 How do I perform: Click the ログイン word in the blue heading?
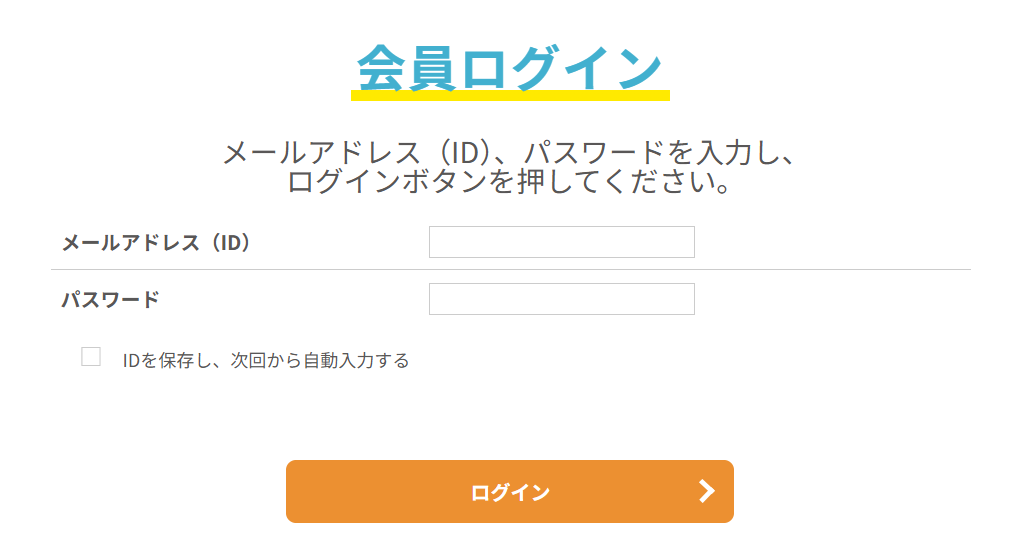560,68
